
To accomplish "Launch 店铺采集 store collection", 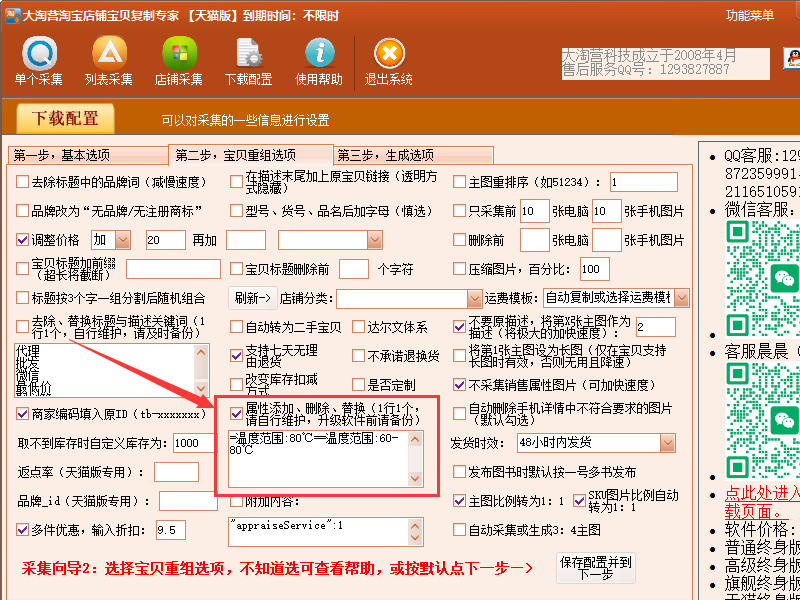I will coord(179,61).
